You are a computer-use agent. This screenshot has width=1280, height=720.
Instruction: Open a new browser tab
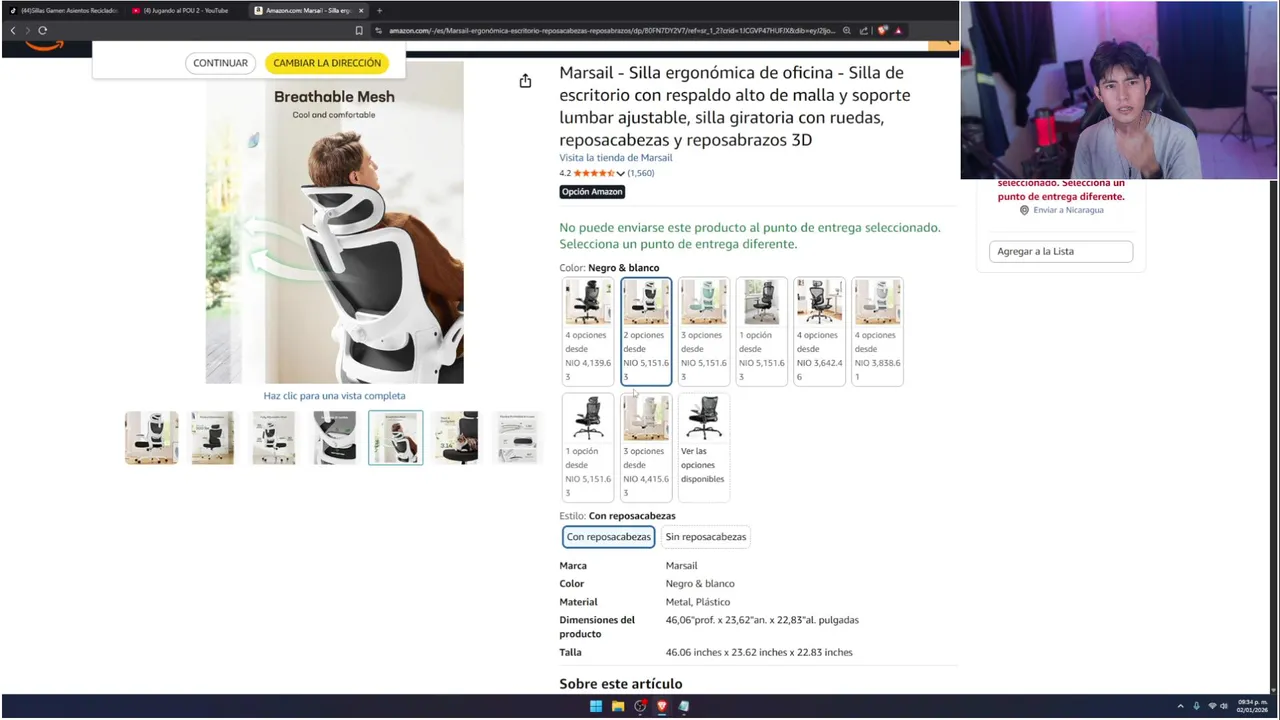(379, 10)
